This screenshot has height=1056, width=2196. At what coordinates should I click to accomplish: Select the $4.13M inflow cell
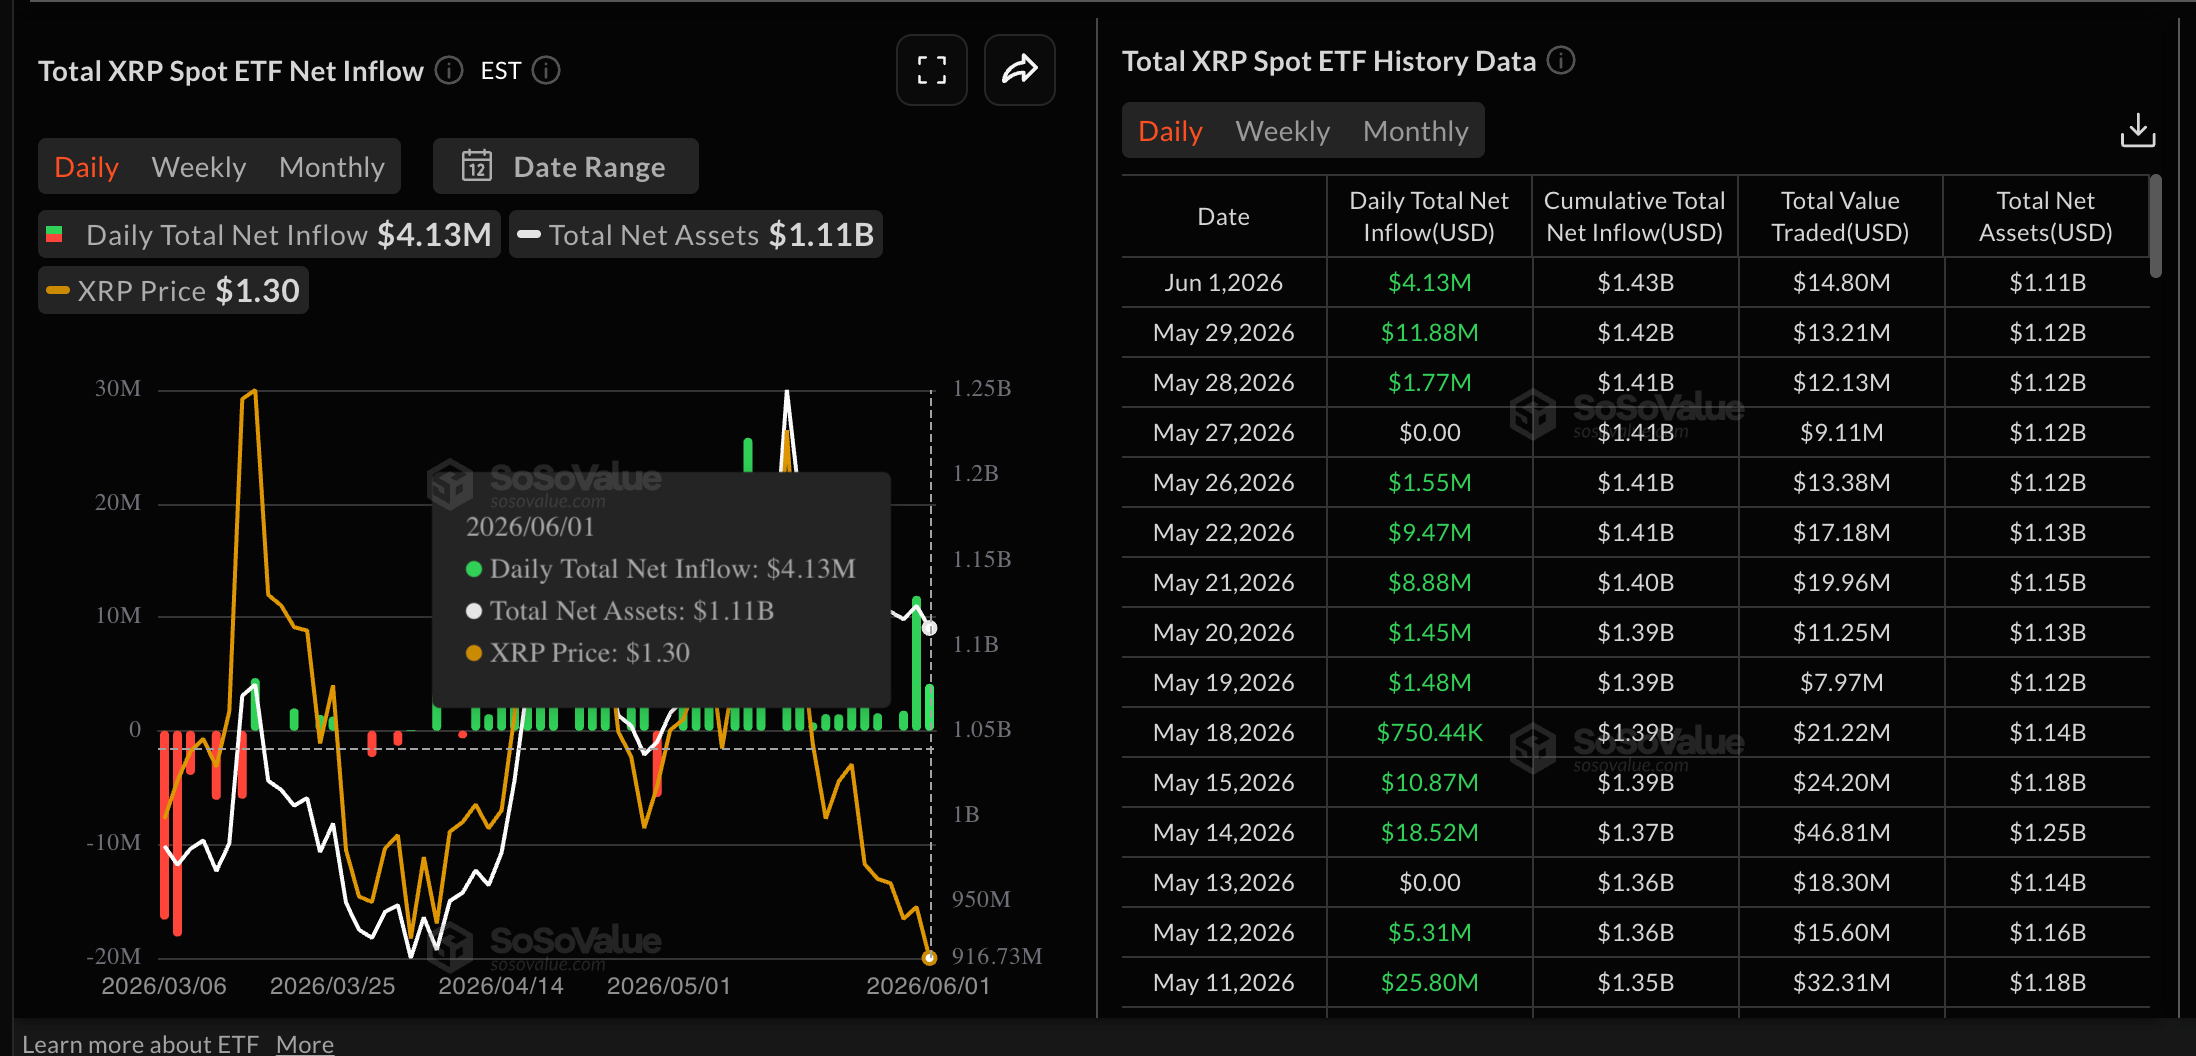[1429, 283]
